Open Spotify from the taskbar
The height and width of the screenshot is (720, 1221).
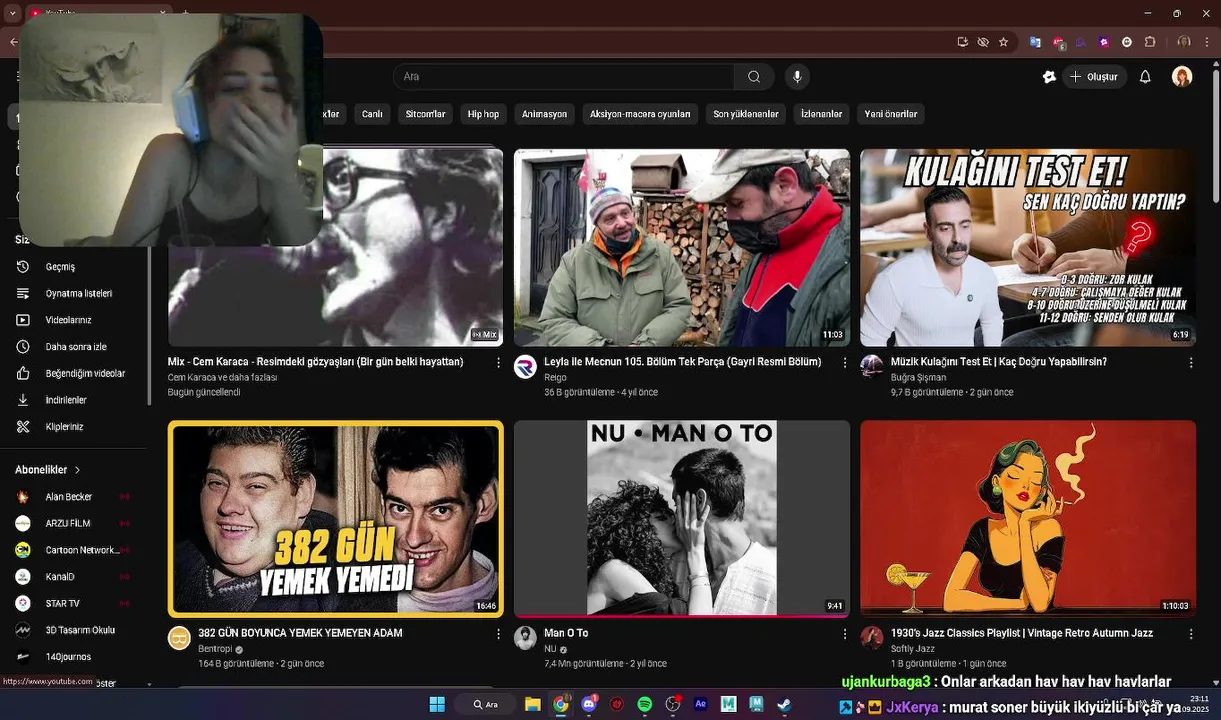(645, 704)
